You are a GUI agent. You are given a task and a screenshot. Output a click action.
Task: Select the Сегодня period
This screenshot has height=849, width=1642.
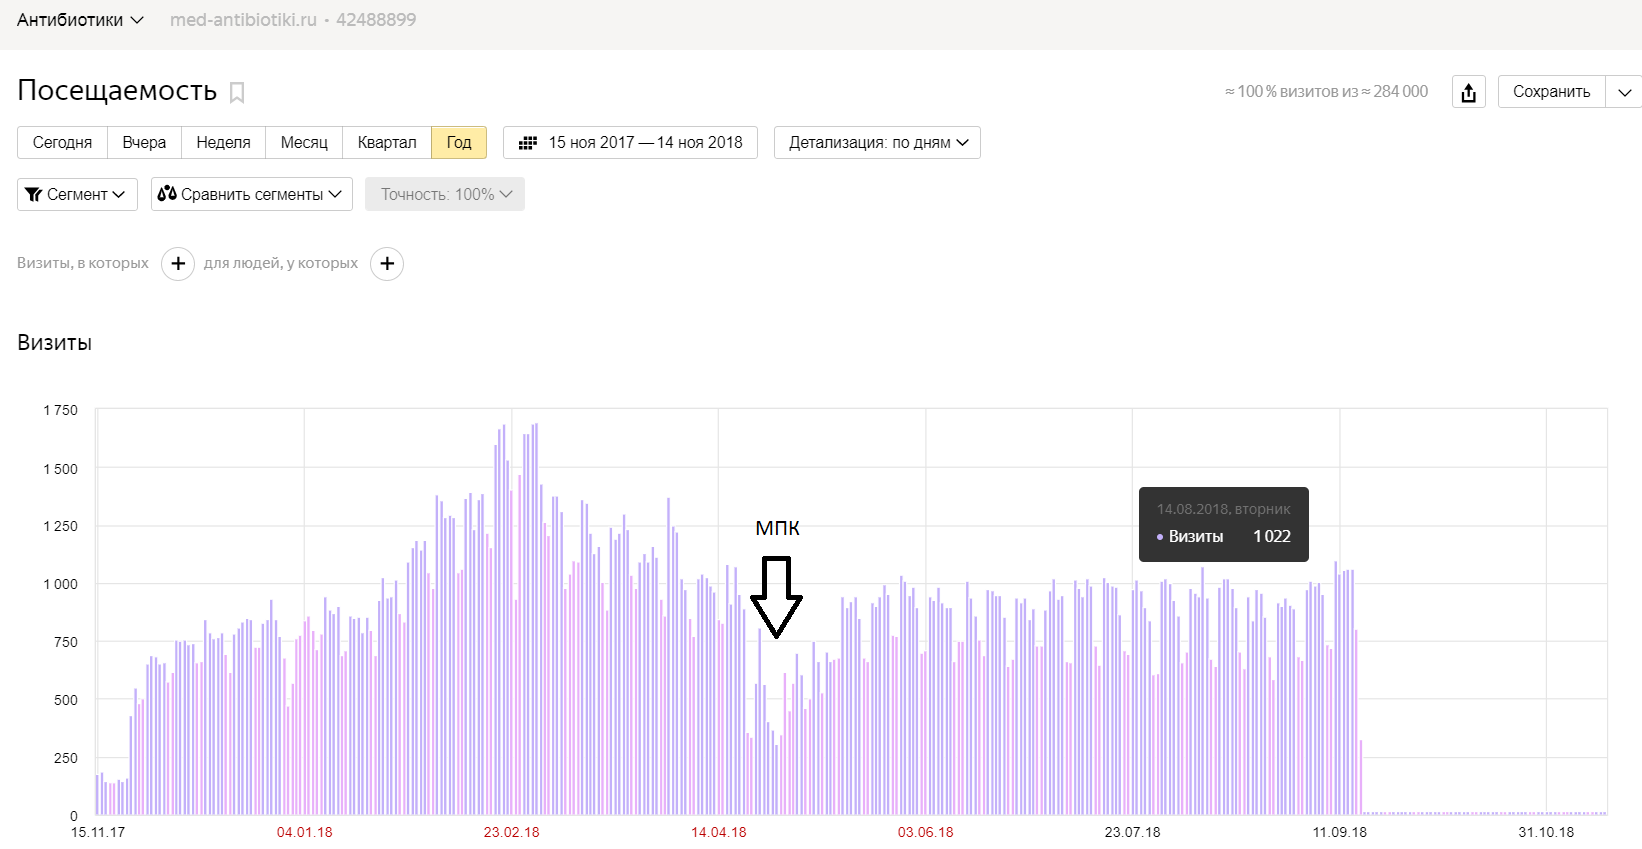pos(62,143)
